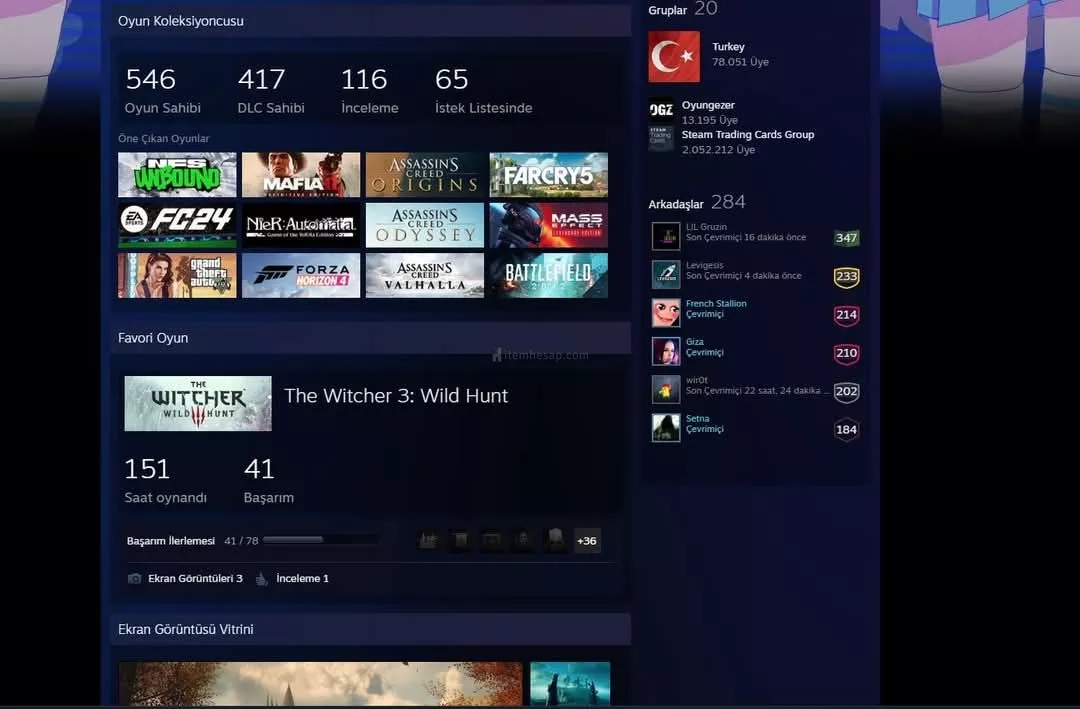This screenshot has width=1080, height=709.
Task: Click the Oyungezer group logo
Action: [661, 109]
